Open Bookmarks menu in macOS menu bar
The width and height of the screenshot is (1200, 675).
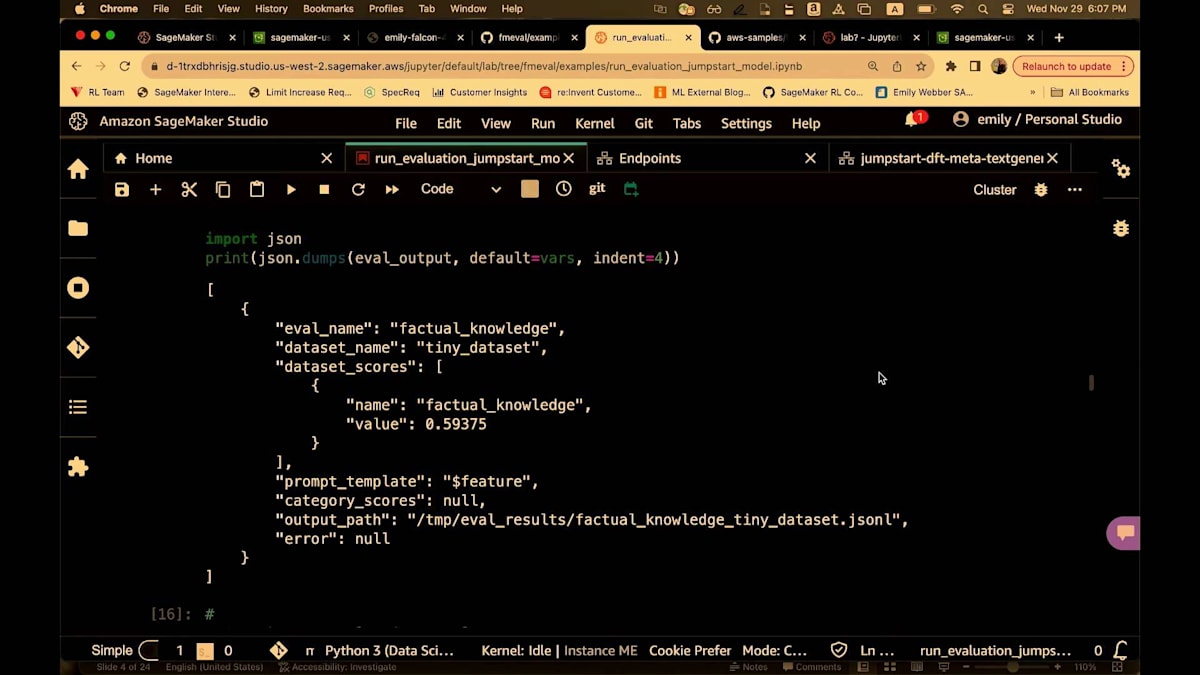[x=328, y=9]
